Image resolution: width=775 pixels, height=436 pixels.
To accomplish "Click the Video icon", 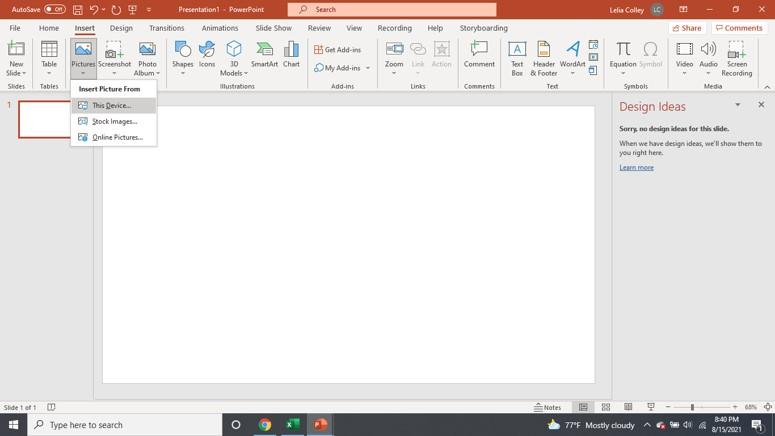I will tap(685, 58).
